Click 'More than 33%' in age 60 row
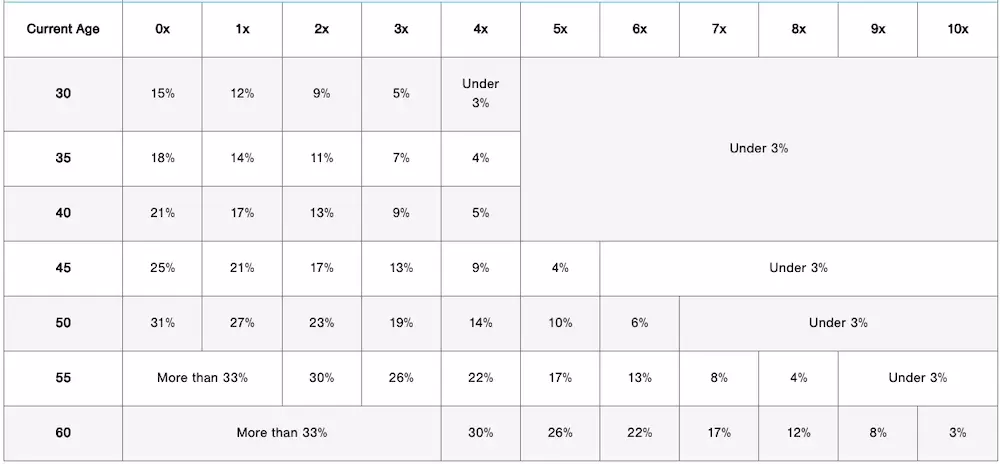 (281, 433)
